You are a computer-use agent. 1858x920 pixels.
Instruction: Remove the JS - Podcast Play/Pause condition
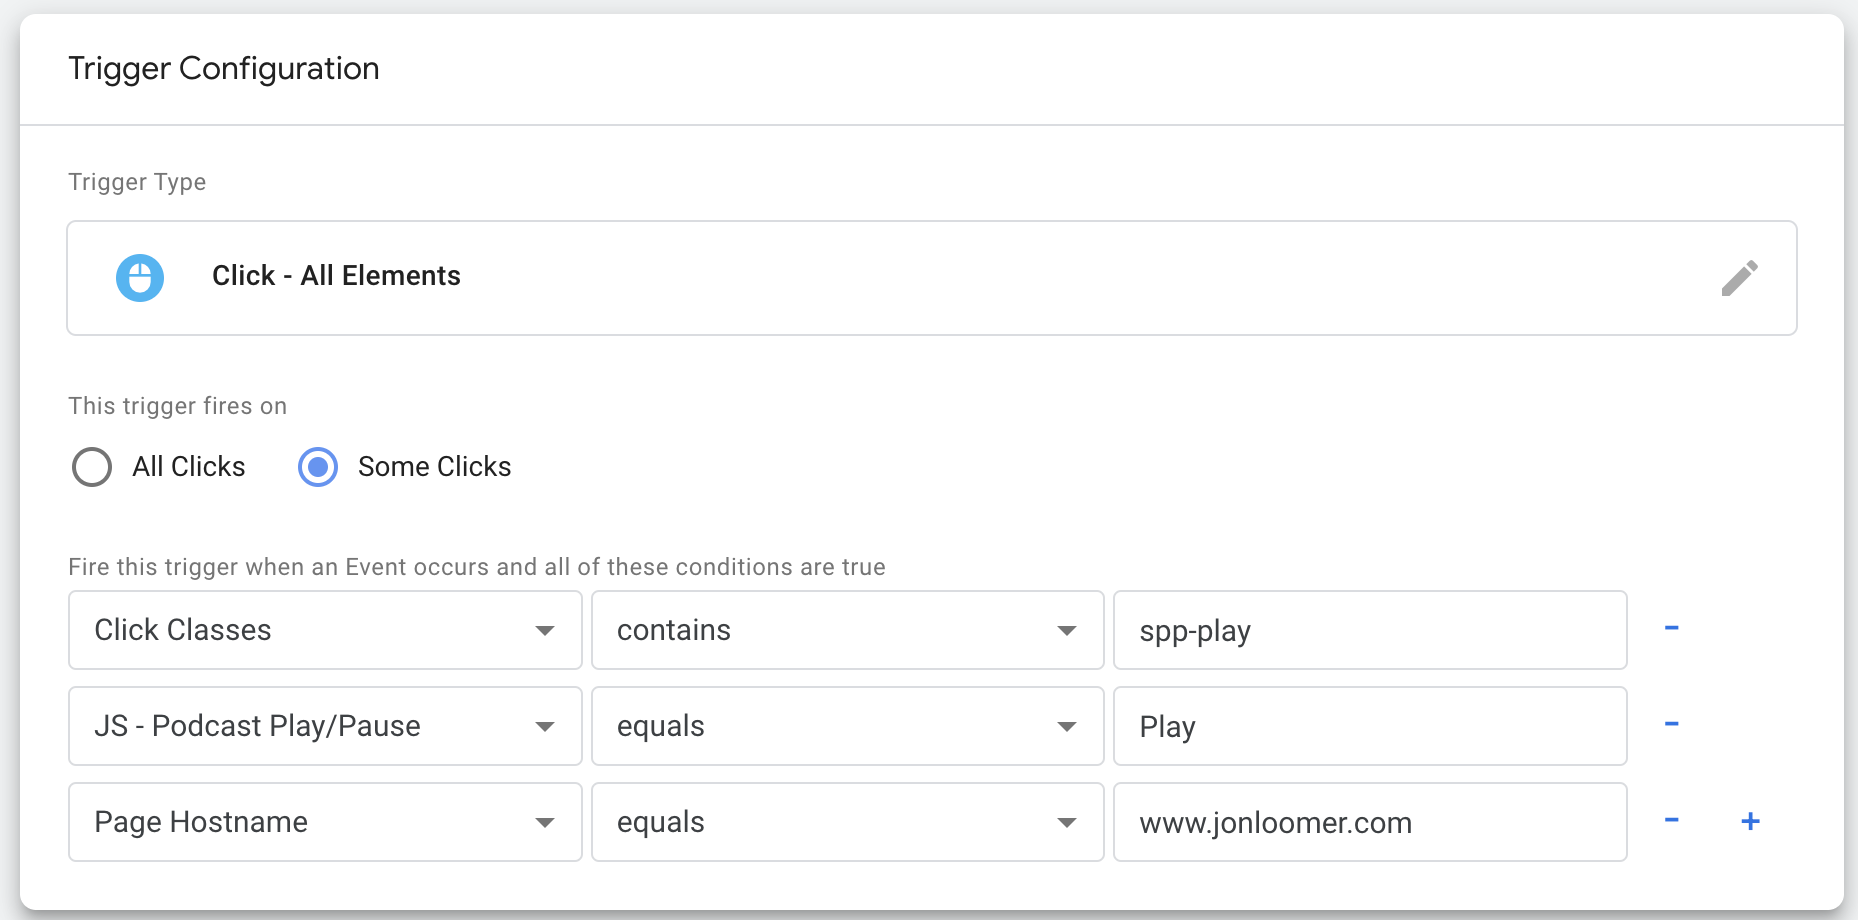(1671, 724)
